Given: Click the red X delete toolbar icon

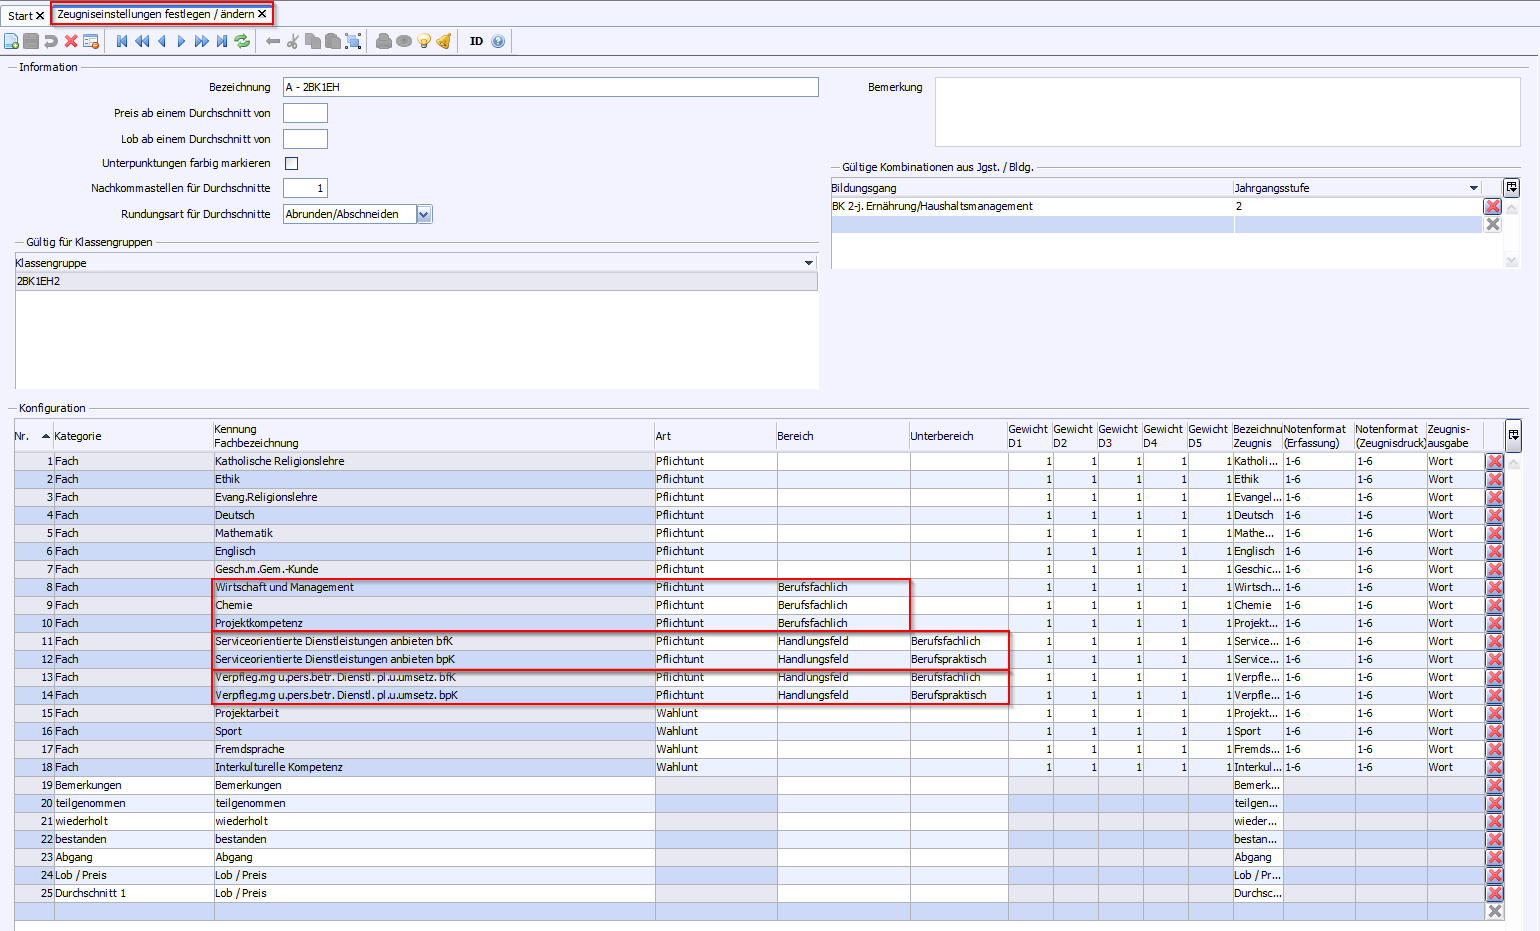Looking at the screenshot, I should click(71, 41).
